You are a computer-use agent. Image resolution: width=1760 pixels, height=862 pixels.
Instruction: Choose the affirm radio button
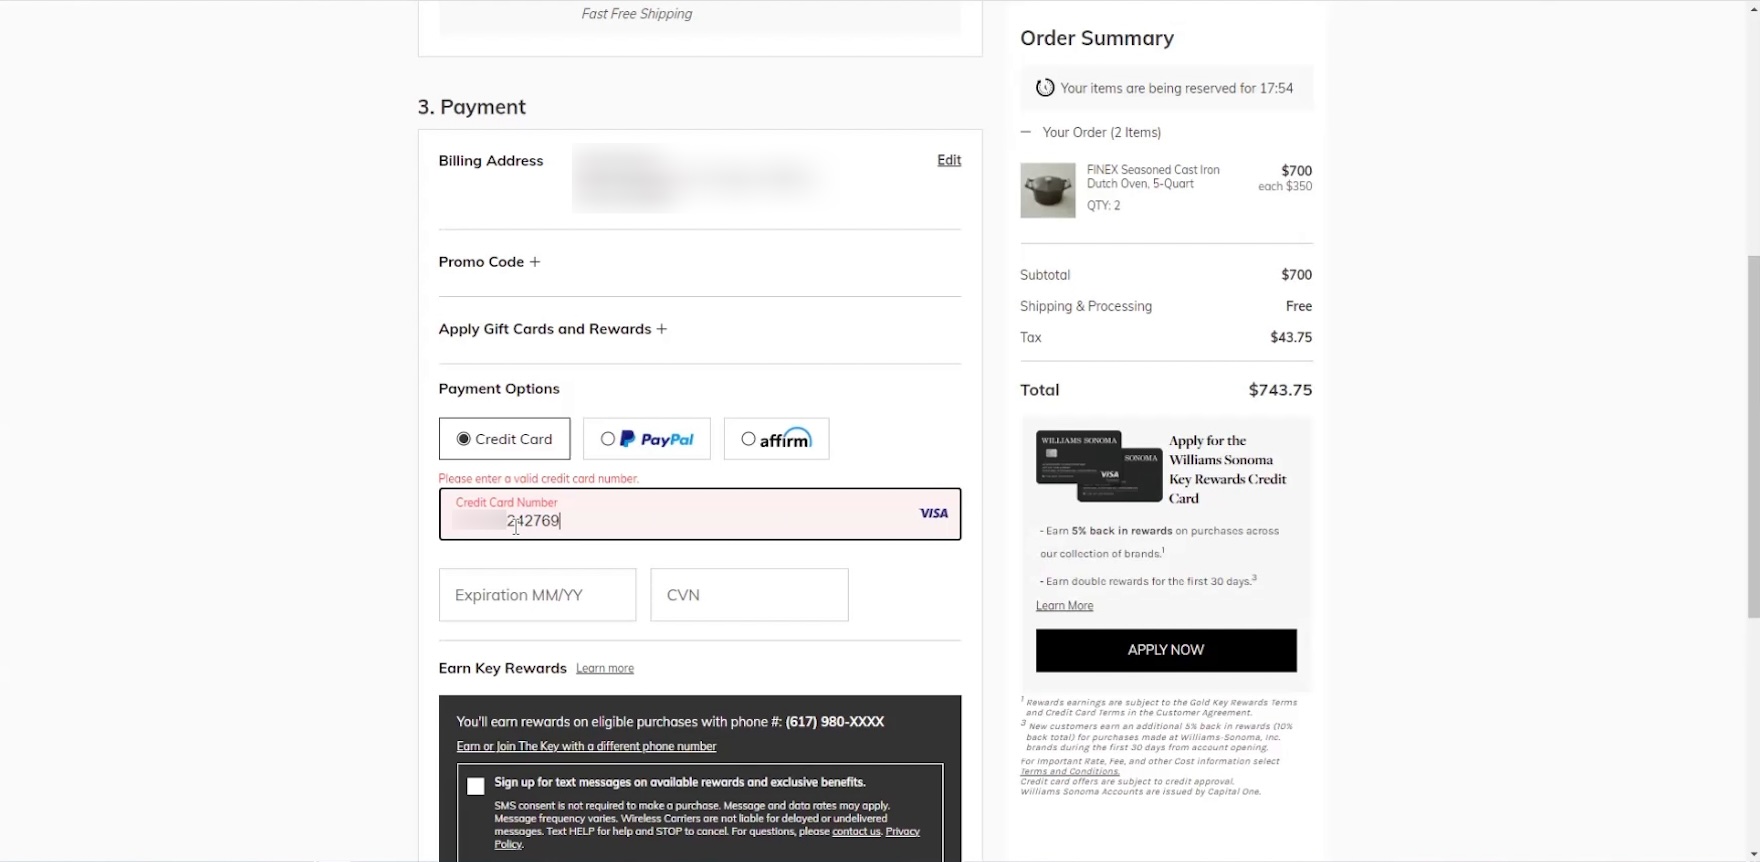(x=748, y=439)
